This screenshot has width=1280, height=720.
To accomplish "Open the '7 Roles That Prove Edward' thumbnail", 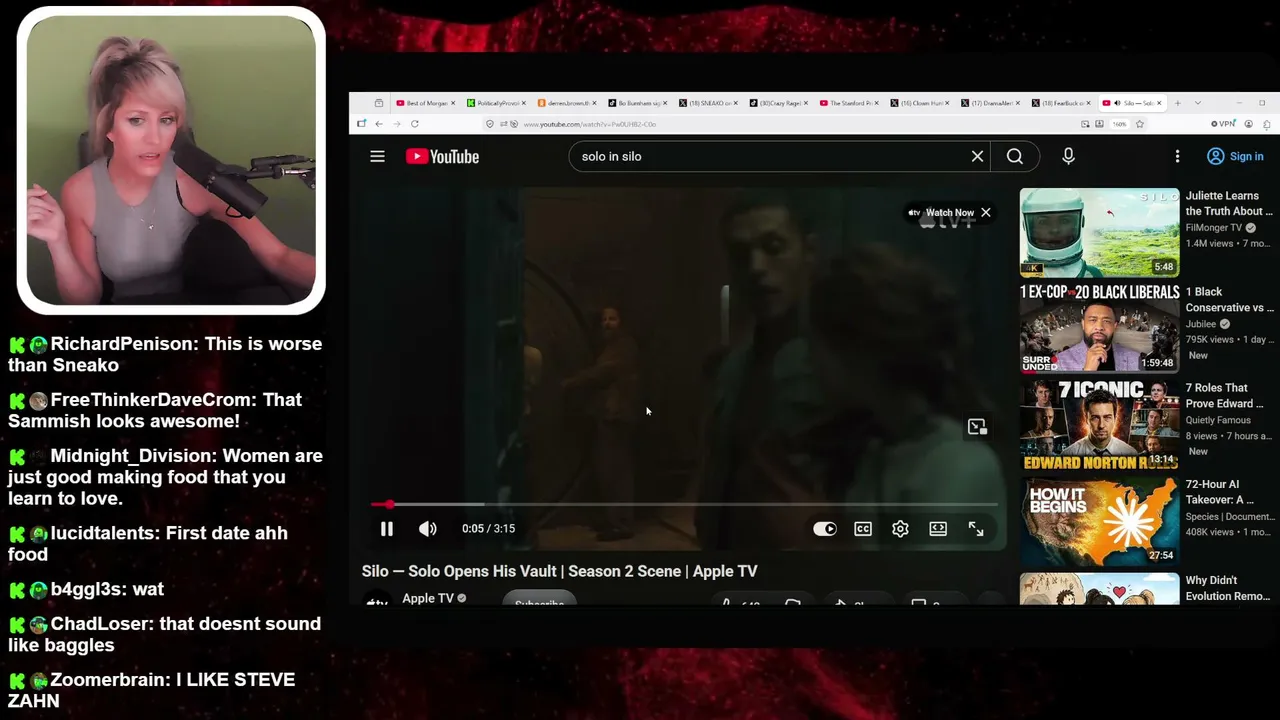I will click(x=1099, y=424).
